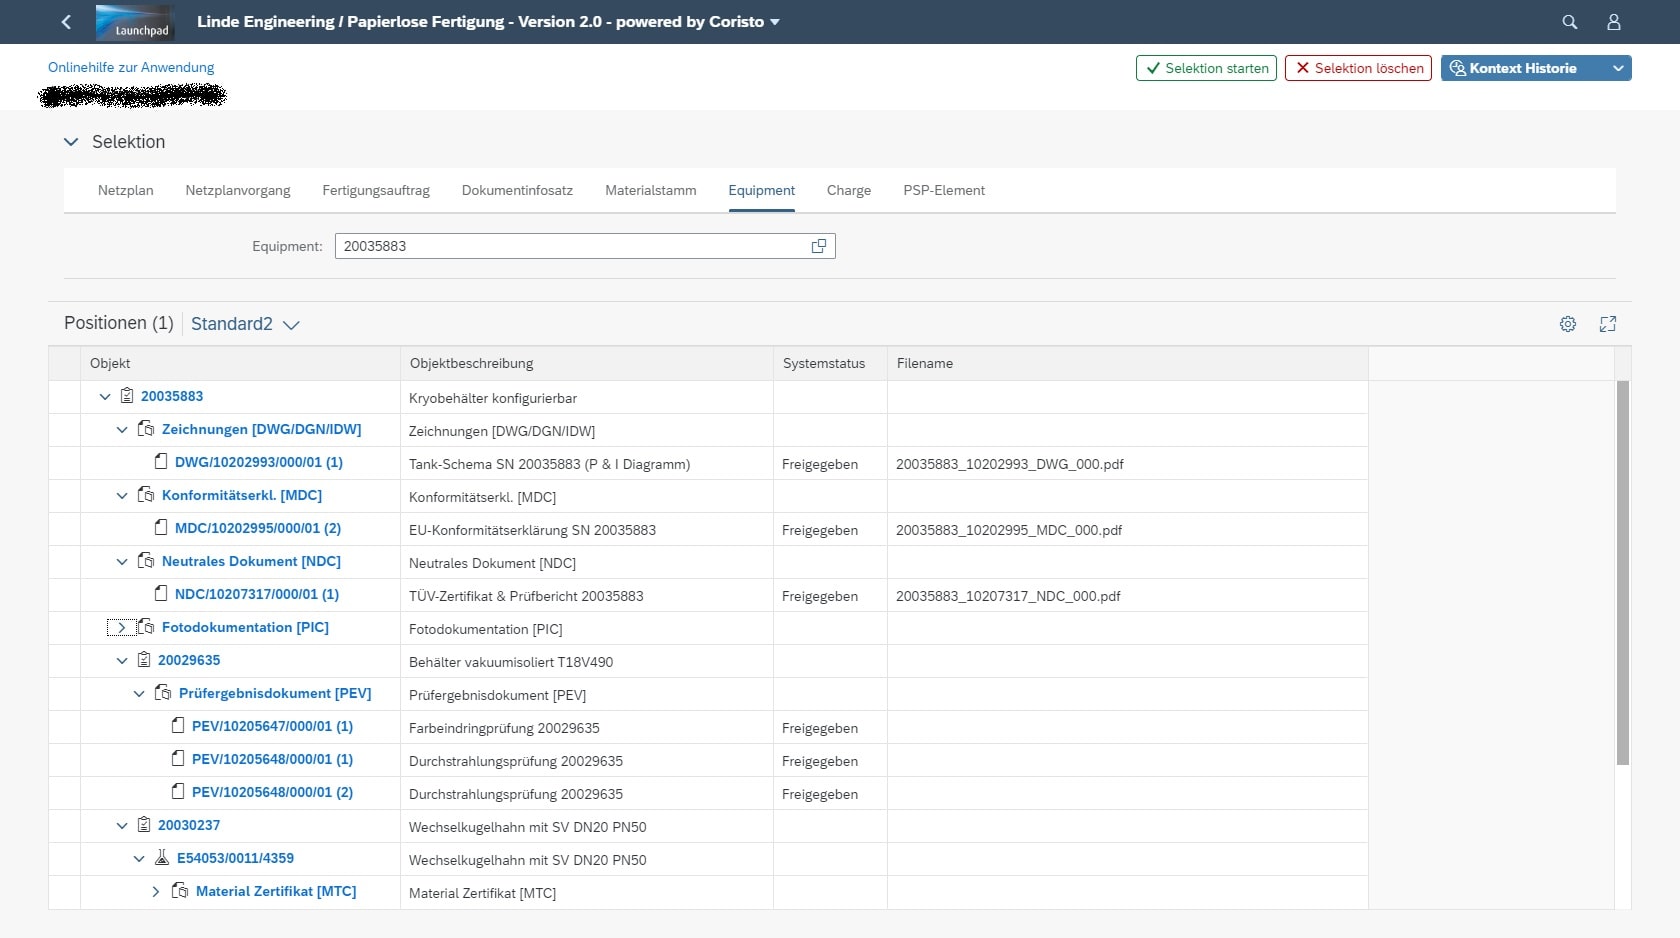Click document icon of DWG/10202993/000/01 (1)
This screenshot has width=1680, height=938.
tap(161, 462)
